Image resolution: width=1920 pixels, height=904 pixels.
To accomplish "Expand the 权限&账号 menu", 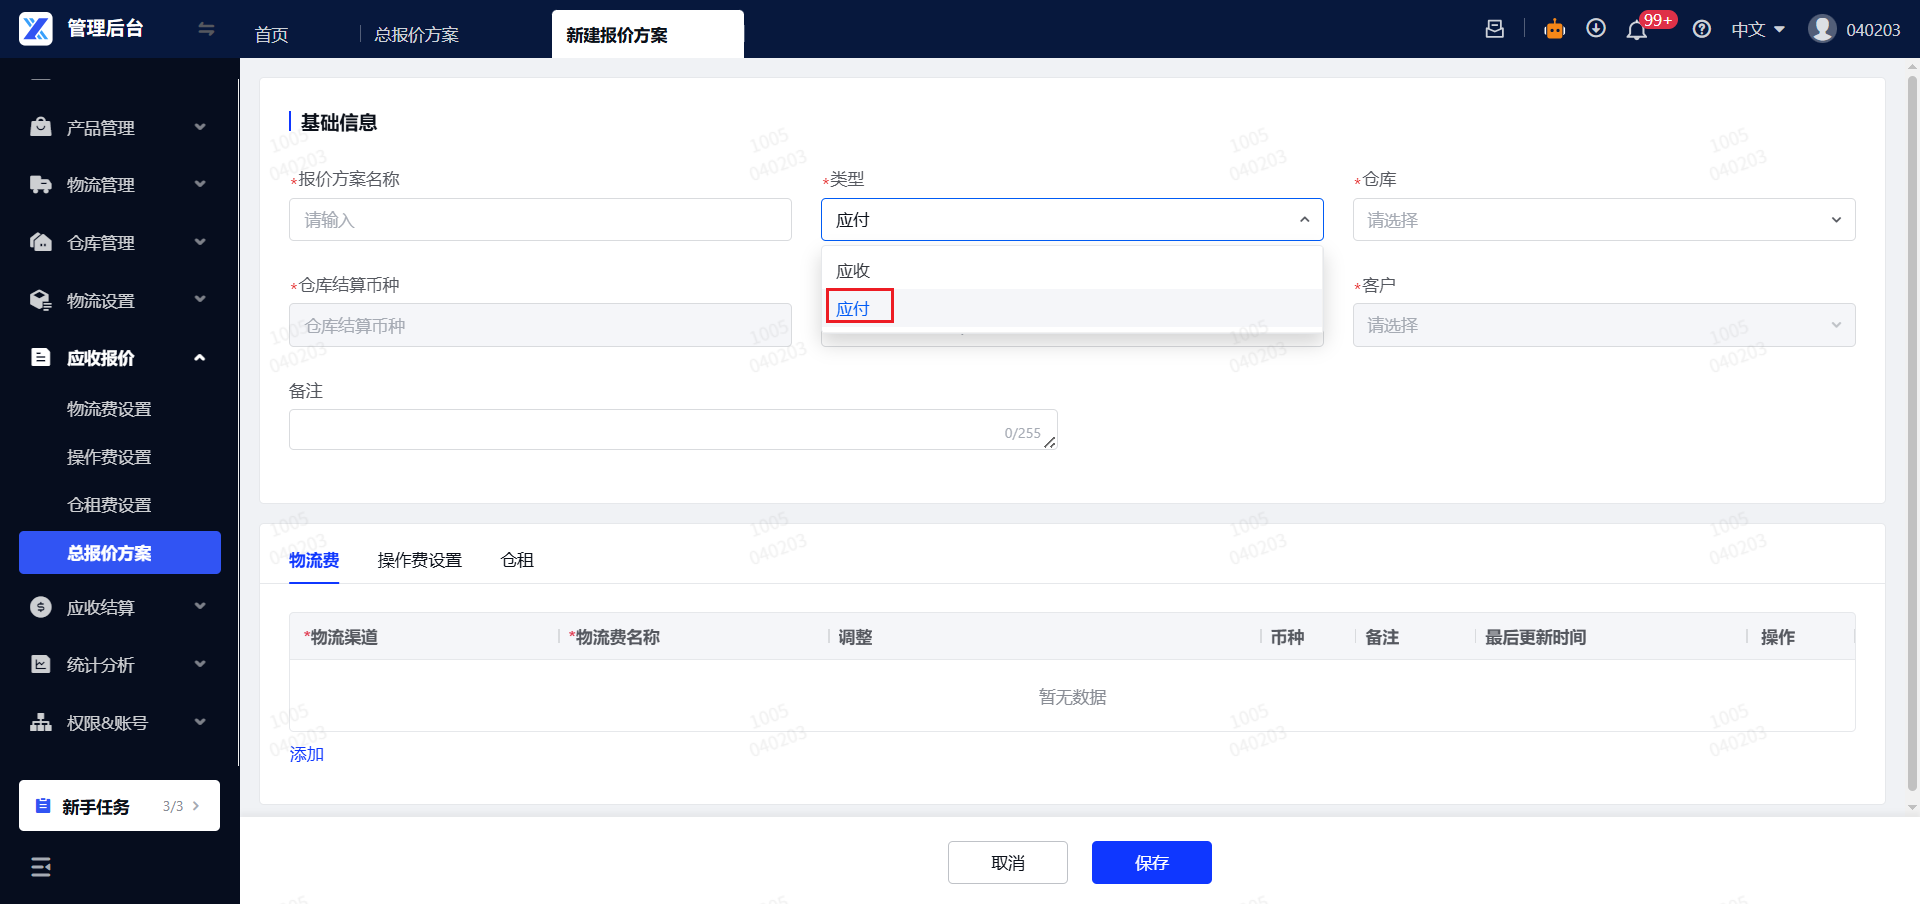I will 200,722.
